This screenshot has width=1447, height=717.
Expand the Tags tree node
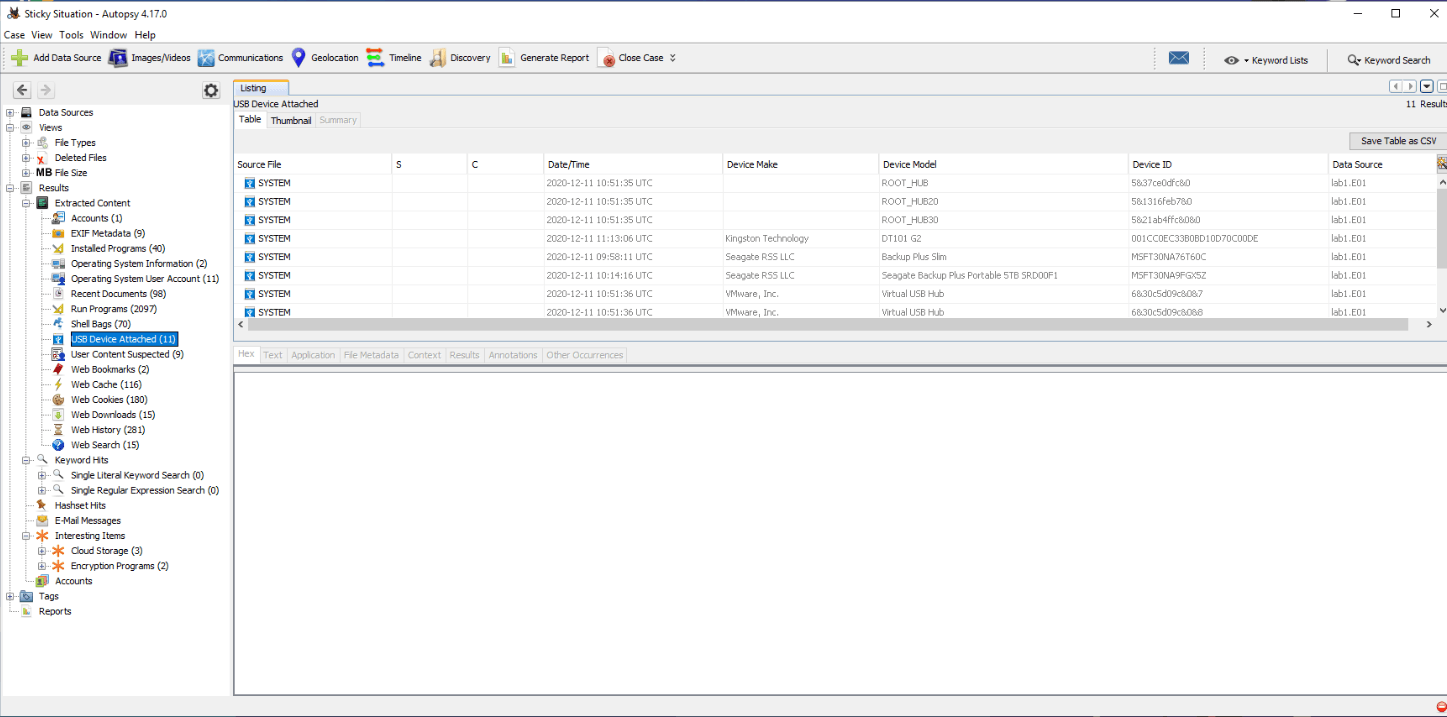coord(10,597)
